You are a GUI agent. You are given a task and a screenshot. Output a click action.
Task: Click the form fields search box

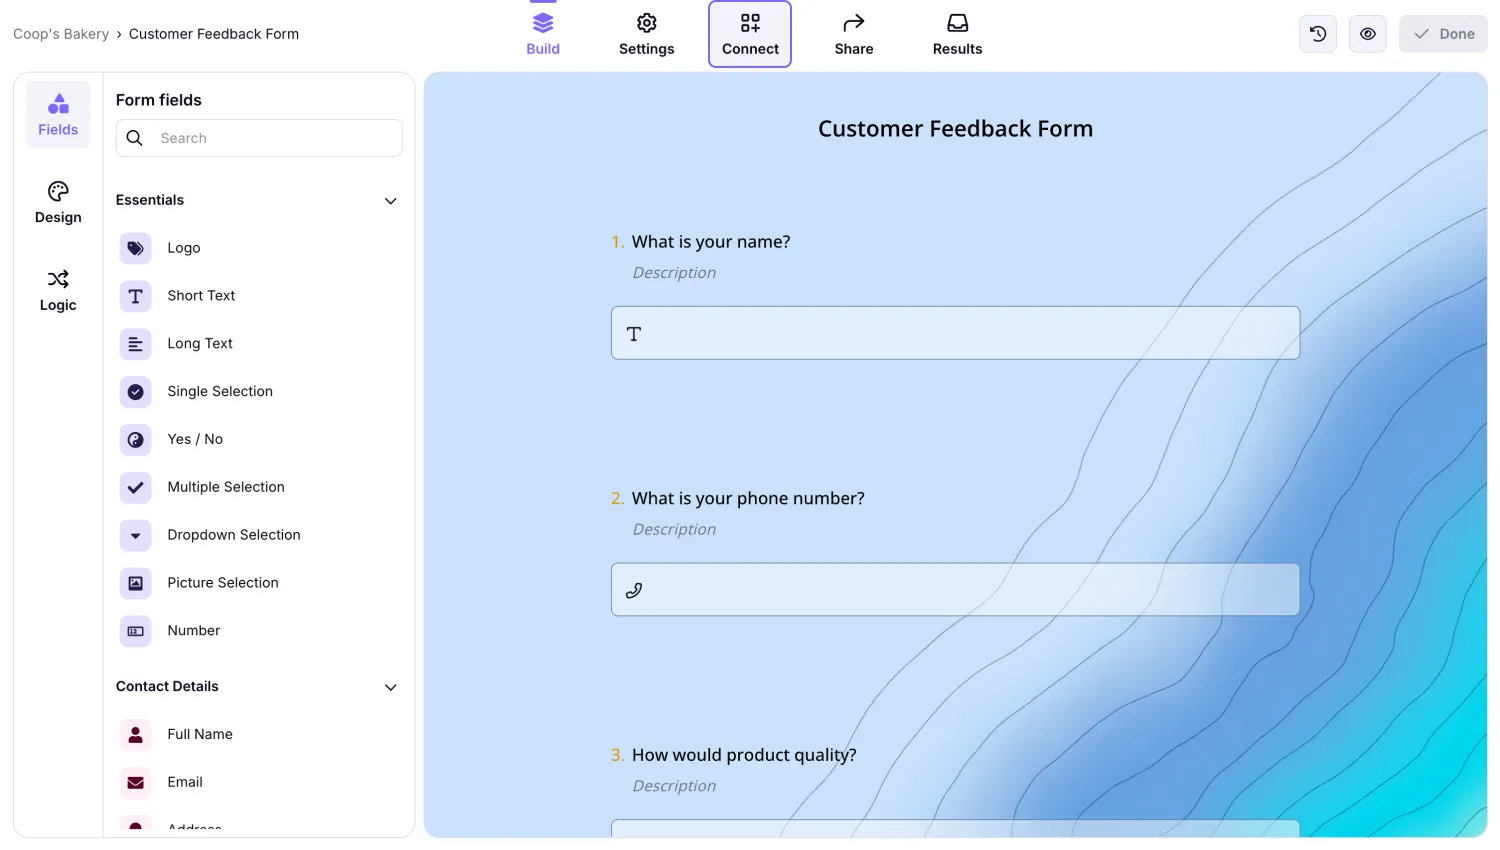pos(258,138)
